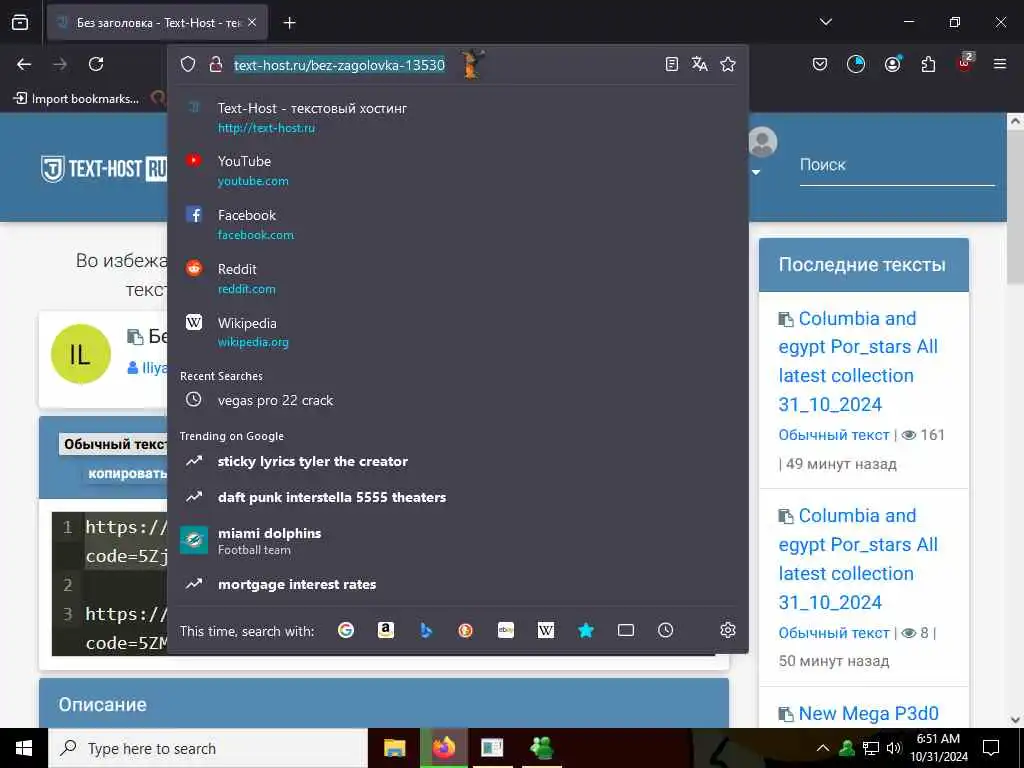The height and width of the screenshot is (768, 1024).
Task: Click the volume speaker tray icon
Action: tap(893, 748)
